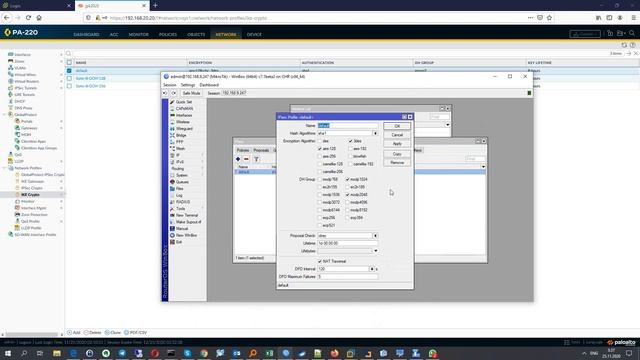
Task: Toggle the 3des encryption checkbox
Action: [x=351, y=141]
